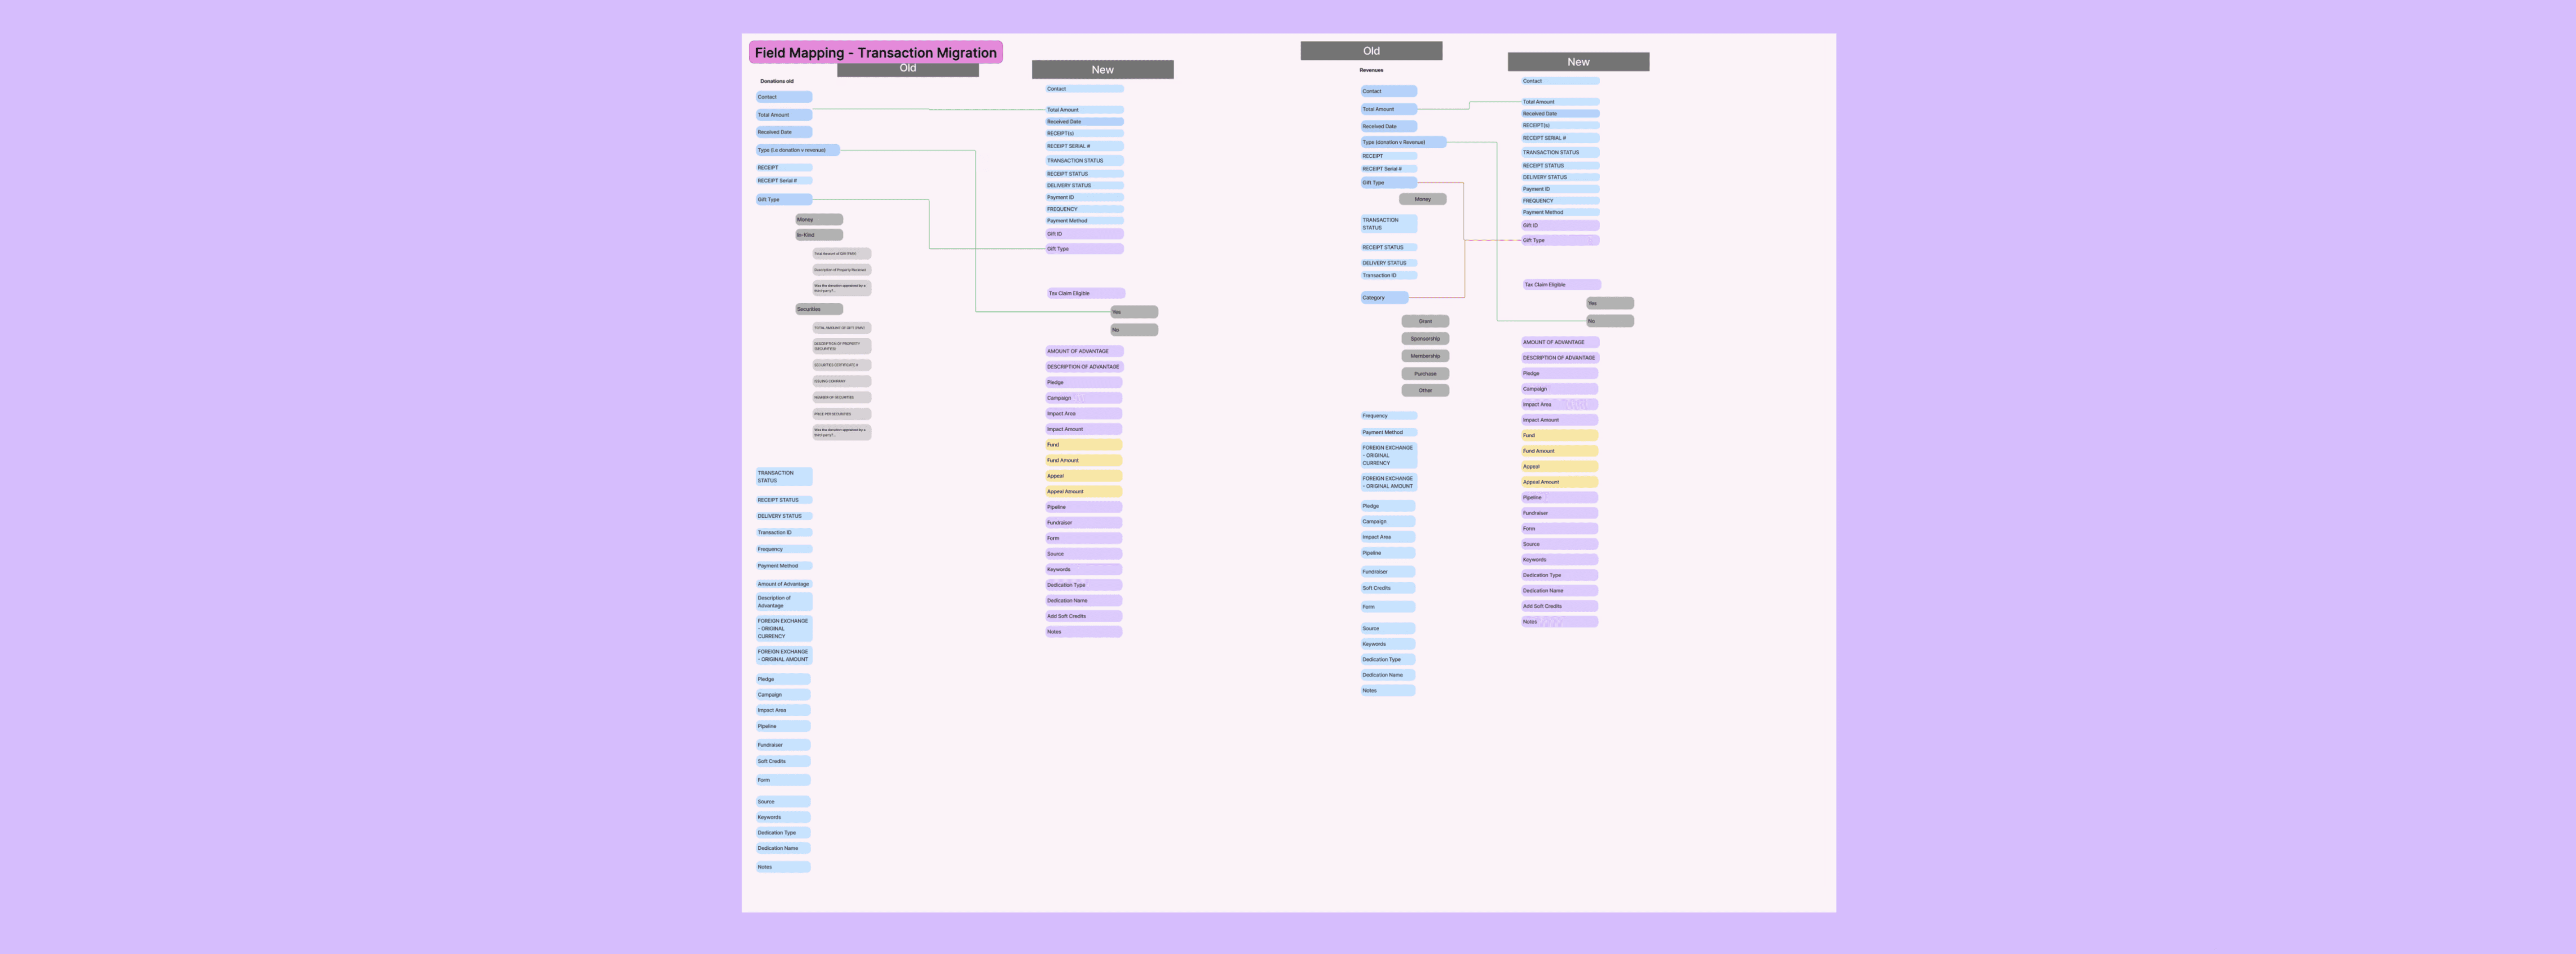
Task: Click the "In-Kind" gift type box
Action: tap(819, 235)
